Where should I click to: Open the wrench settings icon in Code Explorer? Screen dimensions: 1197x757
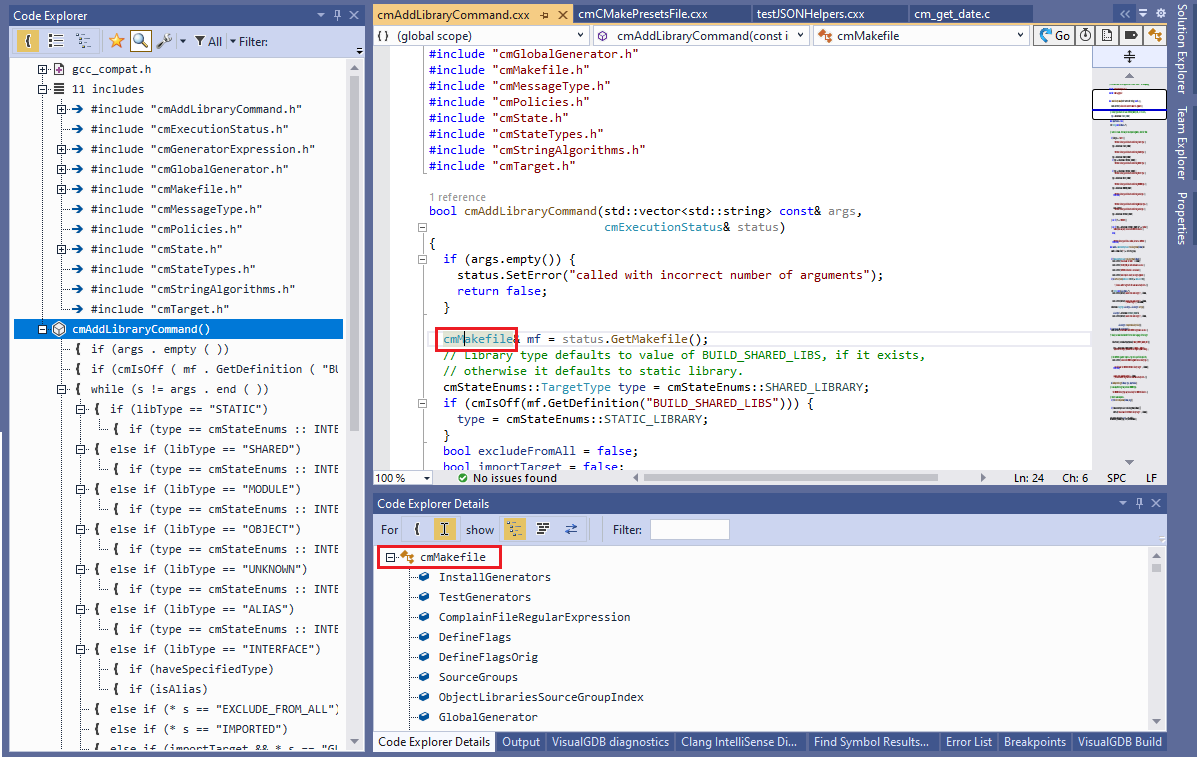tap(163, 41)
